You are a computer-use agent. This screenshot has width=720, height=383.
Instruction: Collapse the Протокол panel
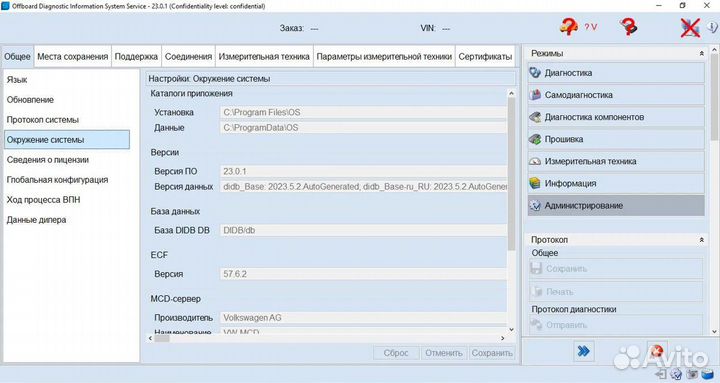pyautogui.click(x=702, y=240)
